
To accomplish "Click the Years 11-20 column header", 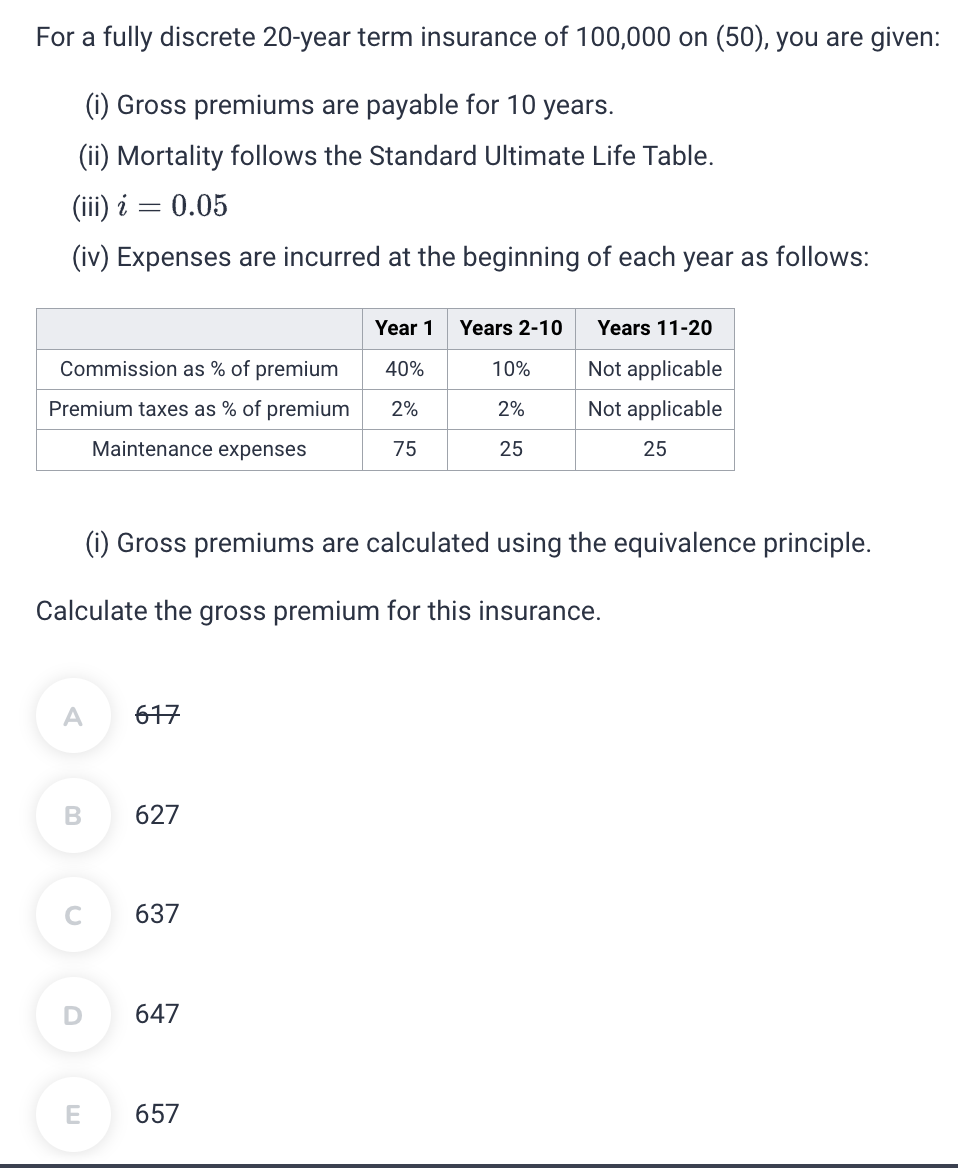I will tap(654, 328).
